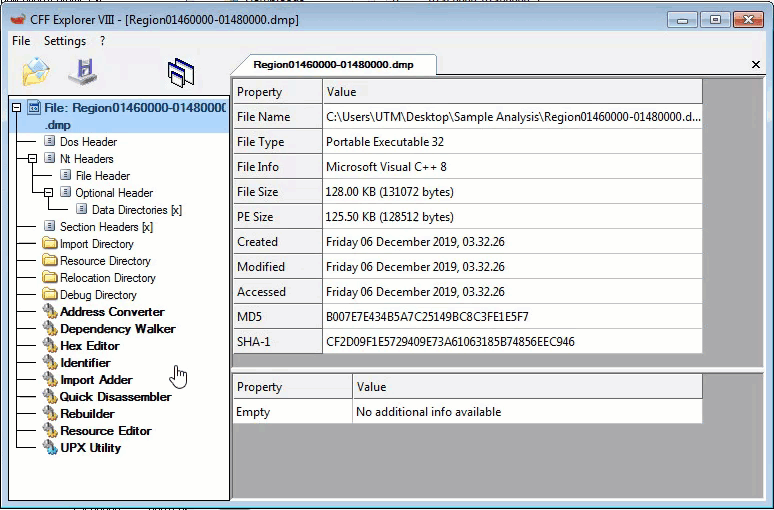Click the Data Directories page icon
This screenshot has height=510, width=774.
coord(81,209)
